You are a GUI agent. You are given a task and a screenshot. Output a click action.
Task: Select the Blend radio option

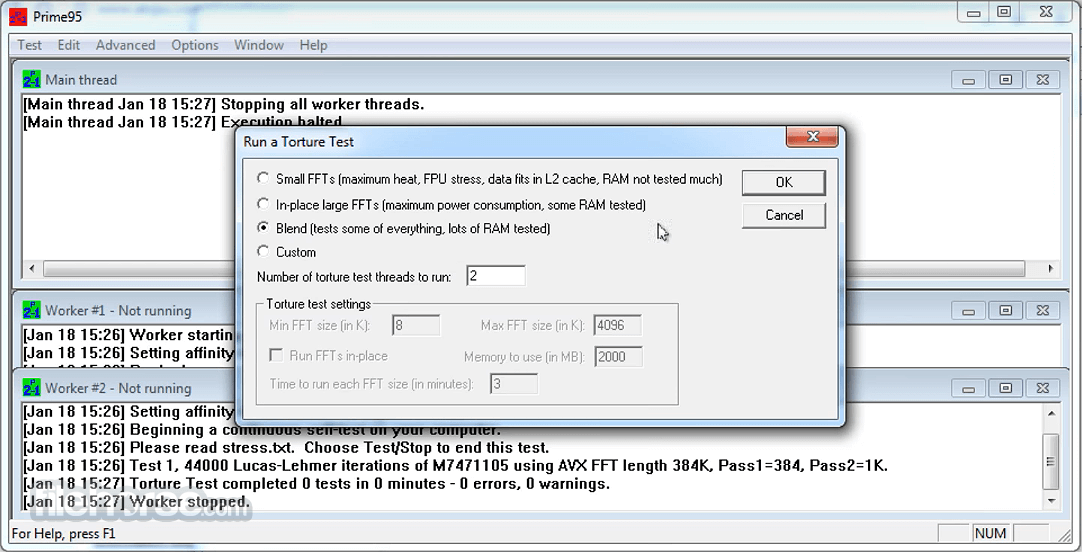tap(263, 227)
